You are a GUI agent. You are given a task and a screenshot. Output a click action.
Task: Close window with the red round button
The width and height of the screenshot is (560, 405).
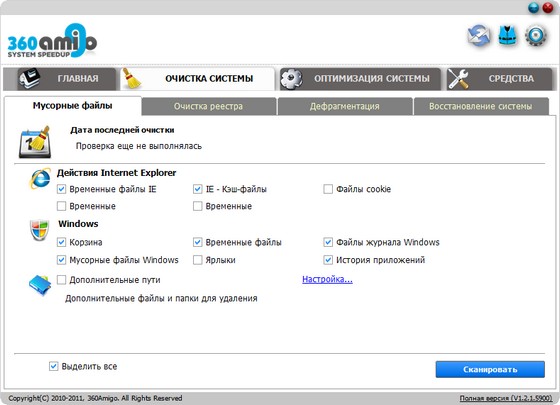click(x=548, y=8)
